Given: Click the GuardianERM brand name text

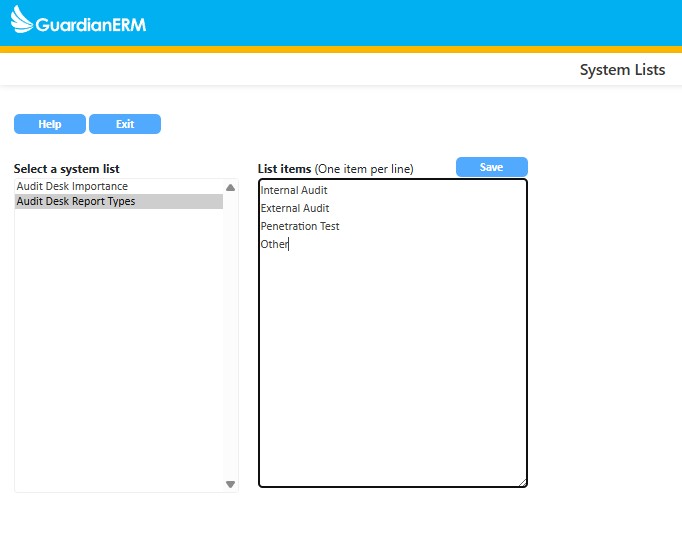Looking at the screenshot, I should (91, 24).
